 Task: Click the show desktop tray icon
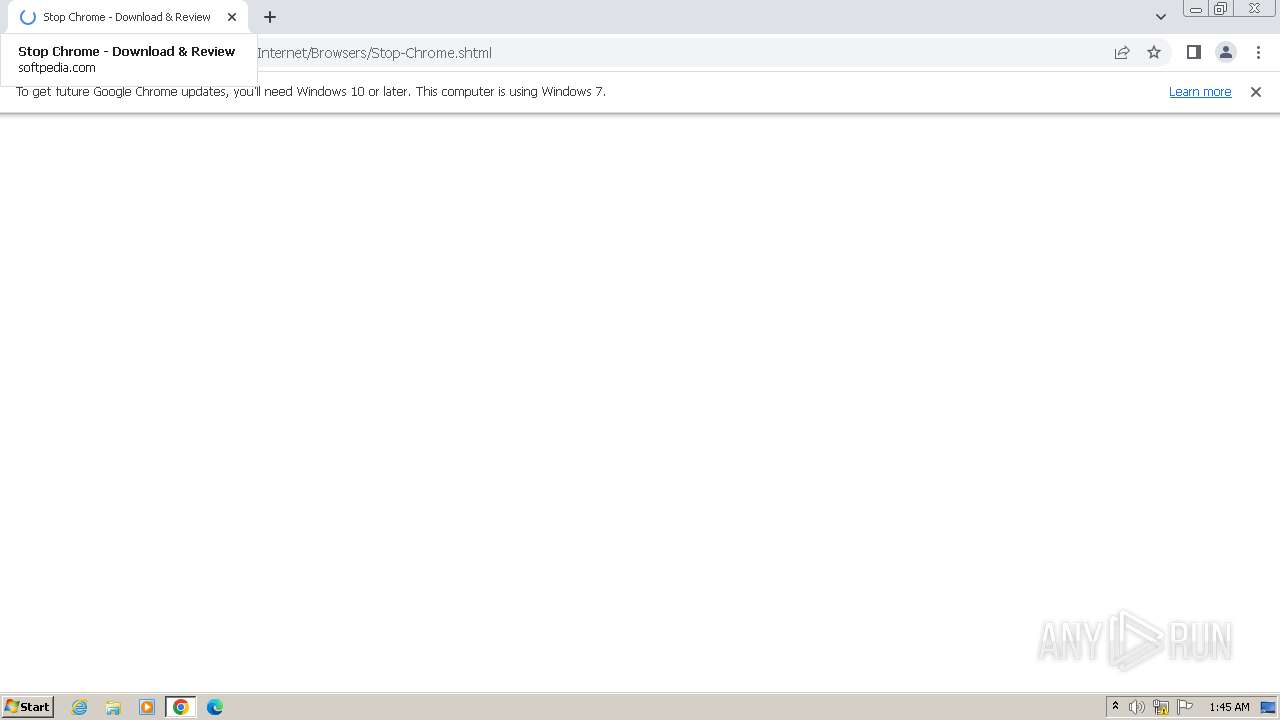[x=1268, y=707]
